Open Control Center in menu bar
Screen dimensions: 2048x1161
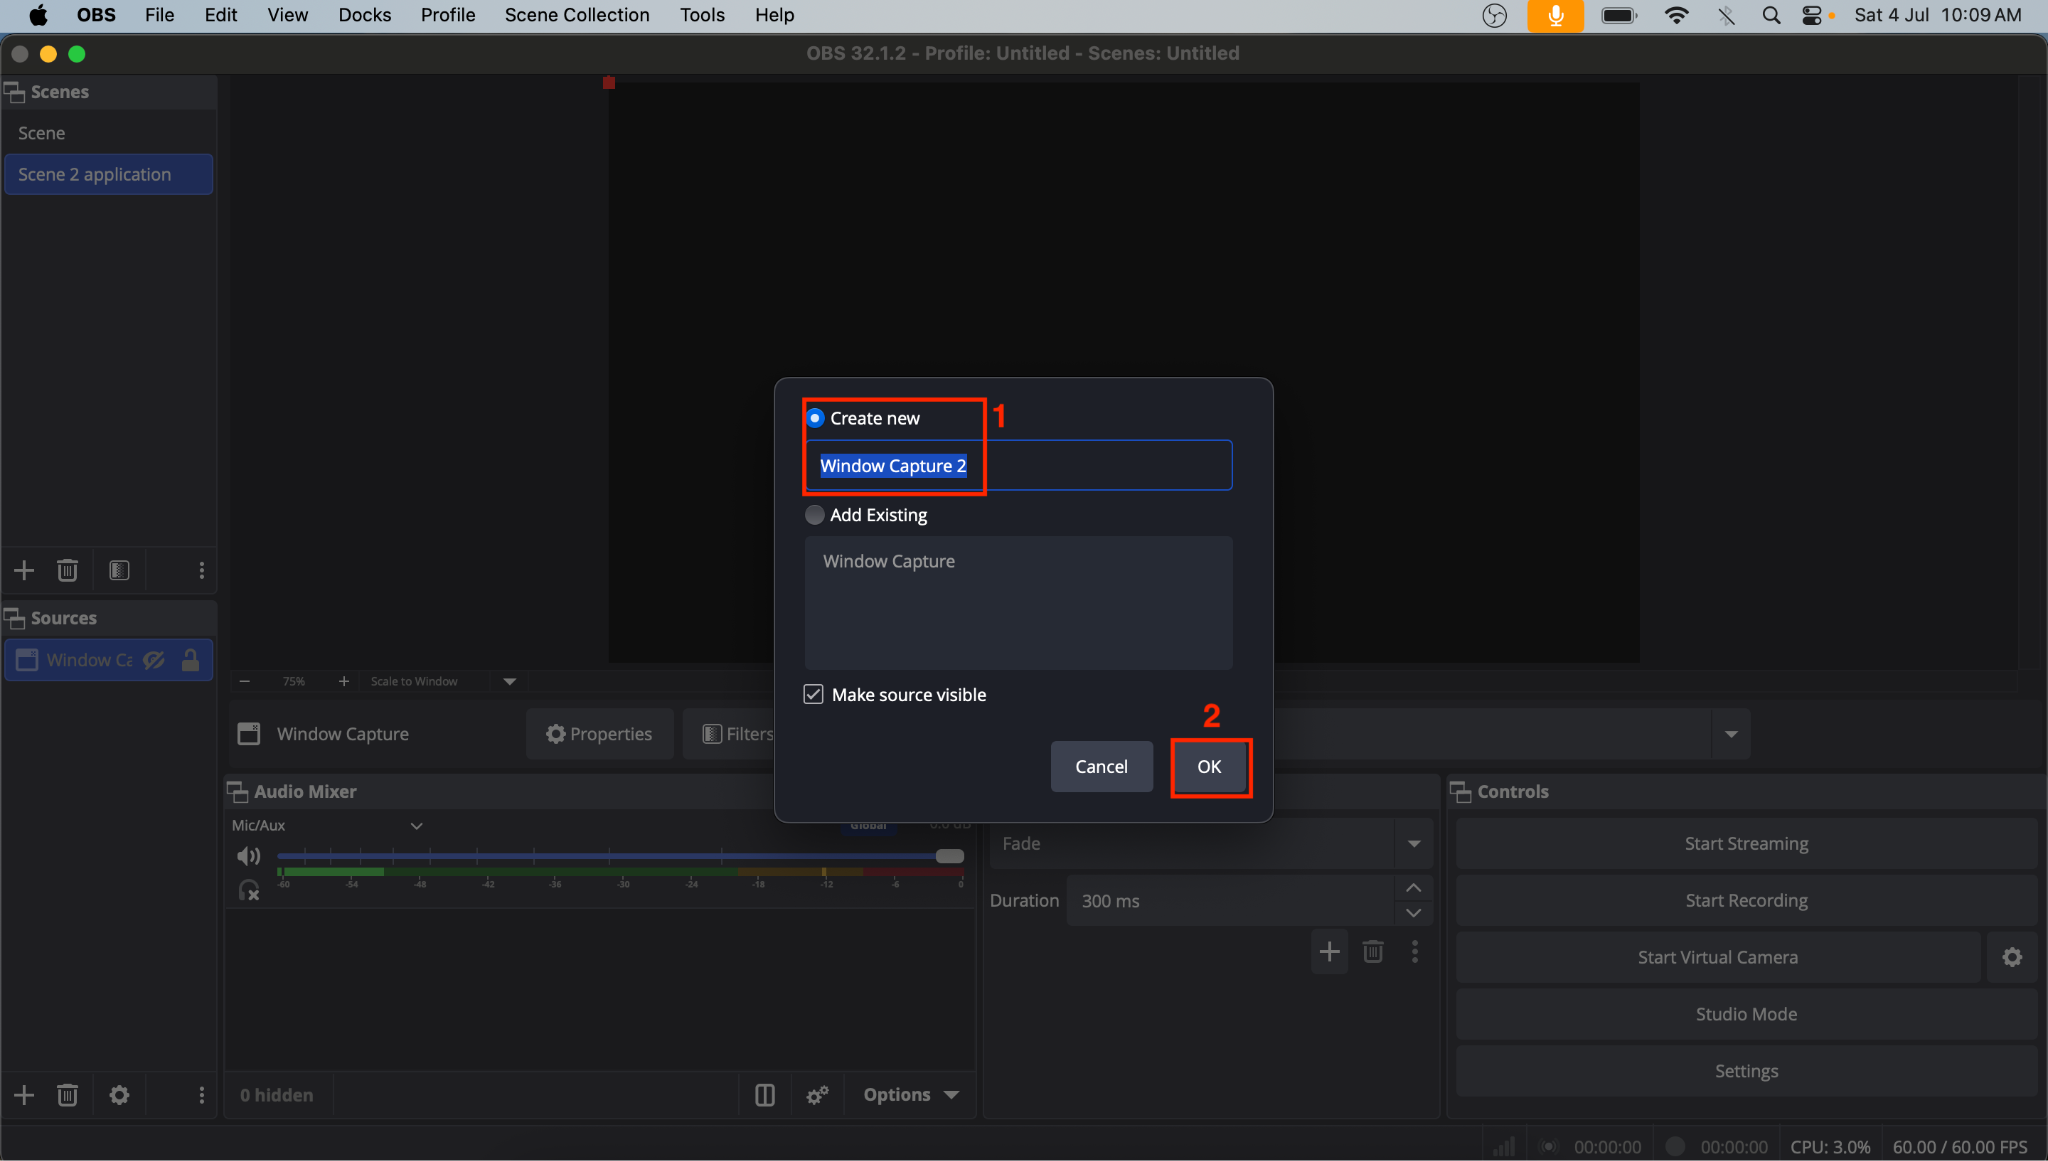coord(1812,15)
